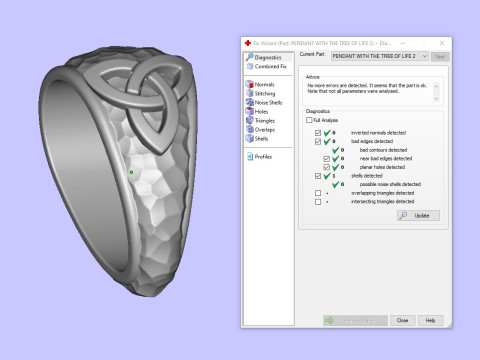Uncheck inverted normals detected checkbox

pos(318,133)
